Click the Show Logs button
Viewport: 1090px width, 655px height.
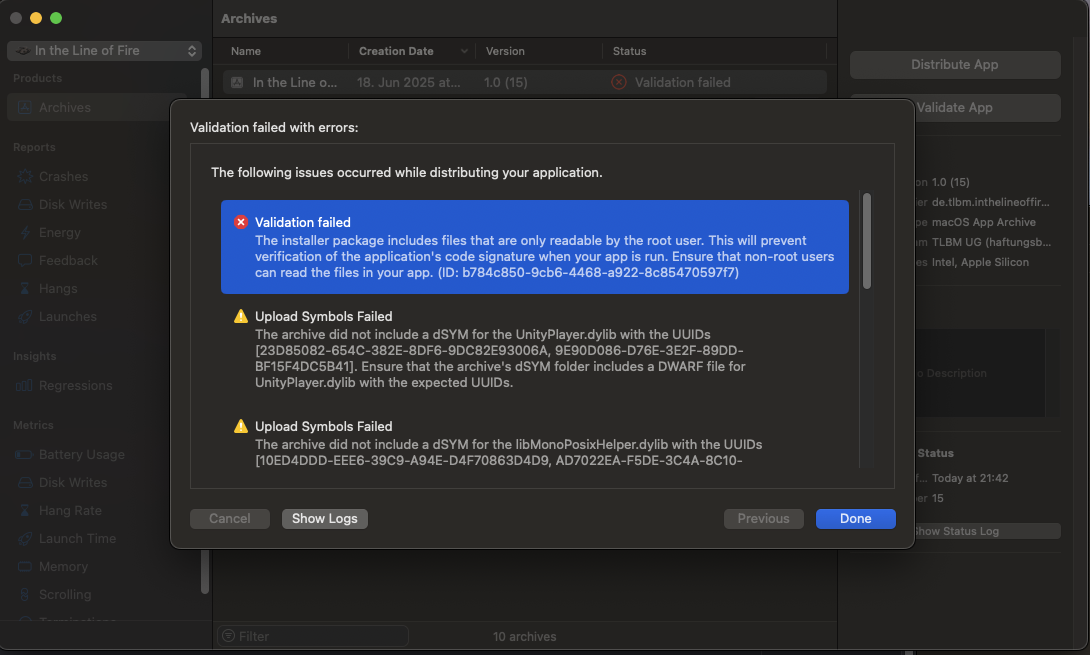point(325,519)
